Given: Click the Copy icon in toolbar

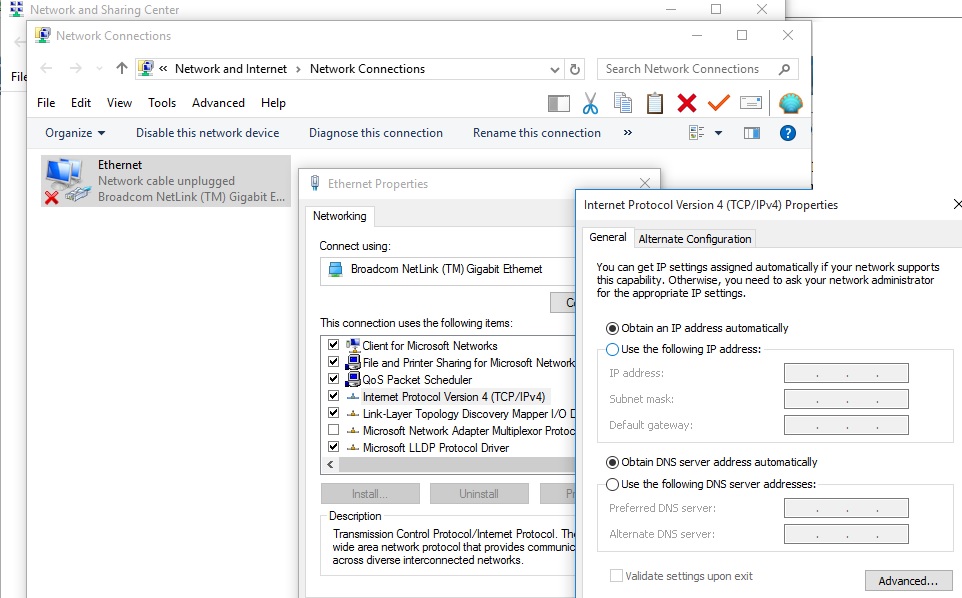Looking at the screenshot, I should tap(622, 103).
